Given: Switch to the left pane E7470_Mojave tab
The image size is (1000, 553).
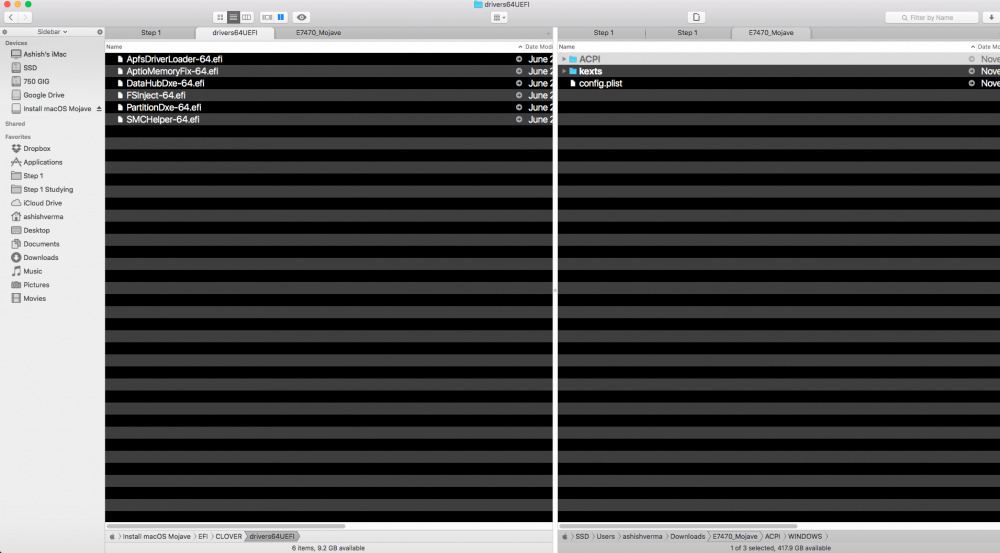Looking at the screenshot, I should tap(318, 33).
